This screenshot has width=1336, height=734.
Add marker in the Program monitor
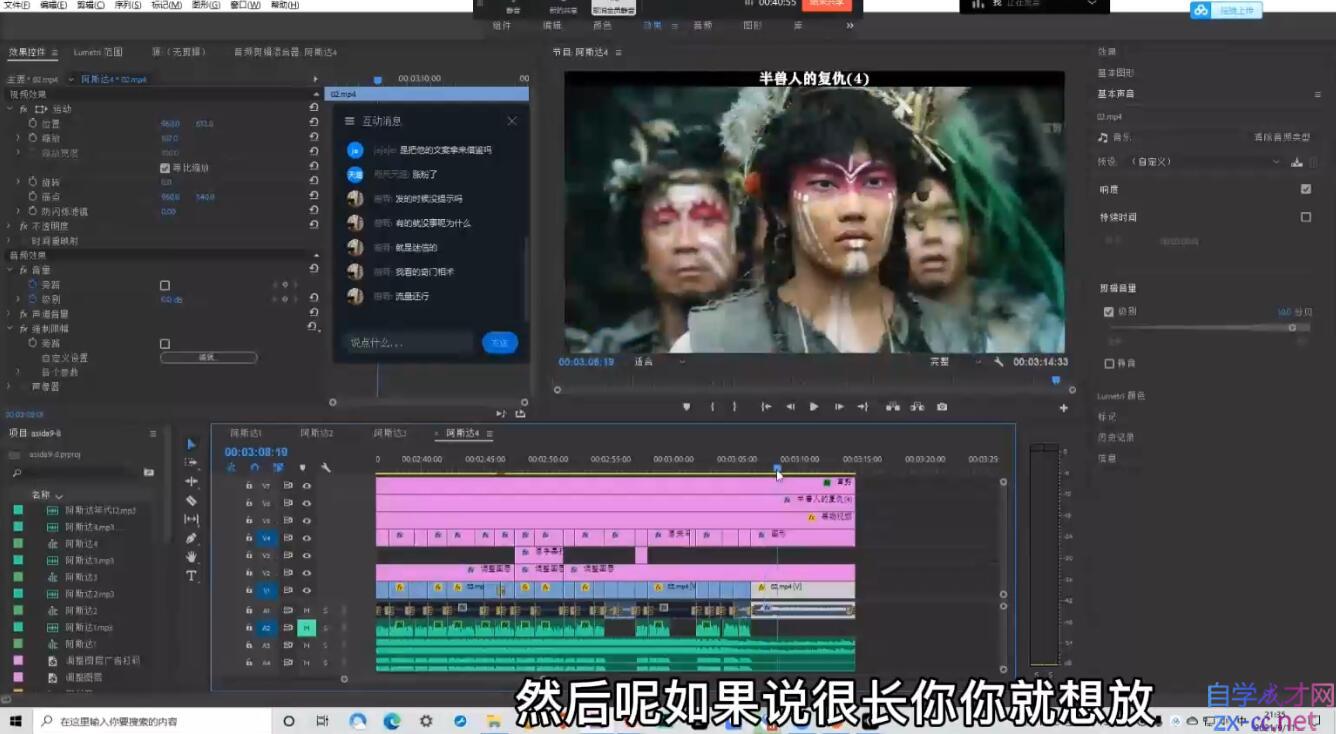(x=686, y=407)
